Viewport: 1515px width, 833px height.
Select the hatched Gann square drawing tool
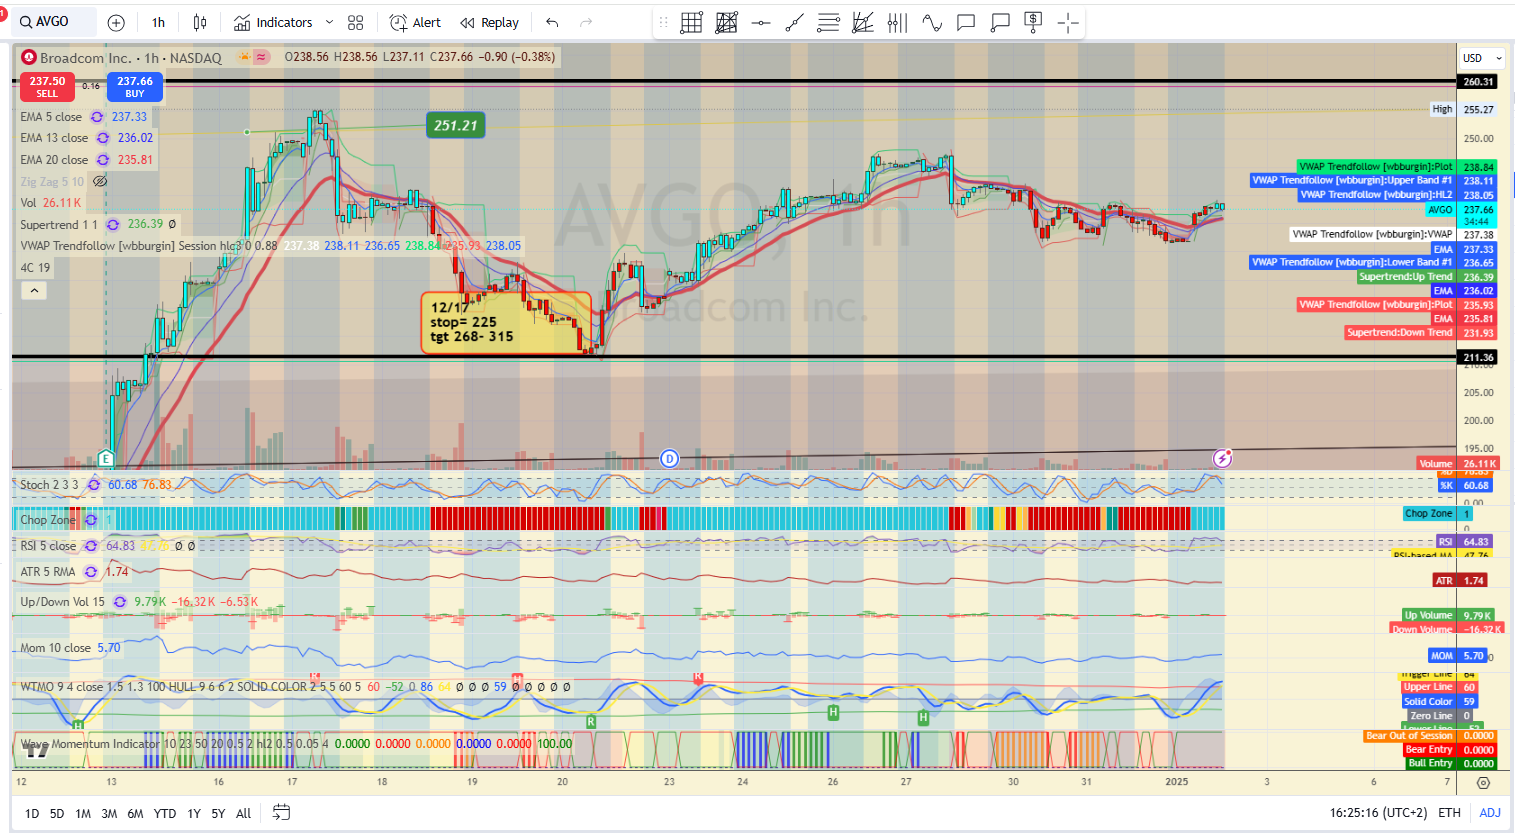[x=727, y=22]
